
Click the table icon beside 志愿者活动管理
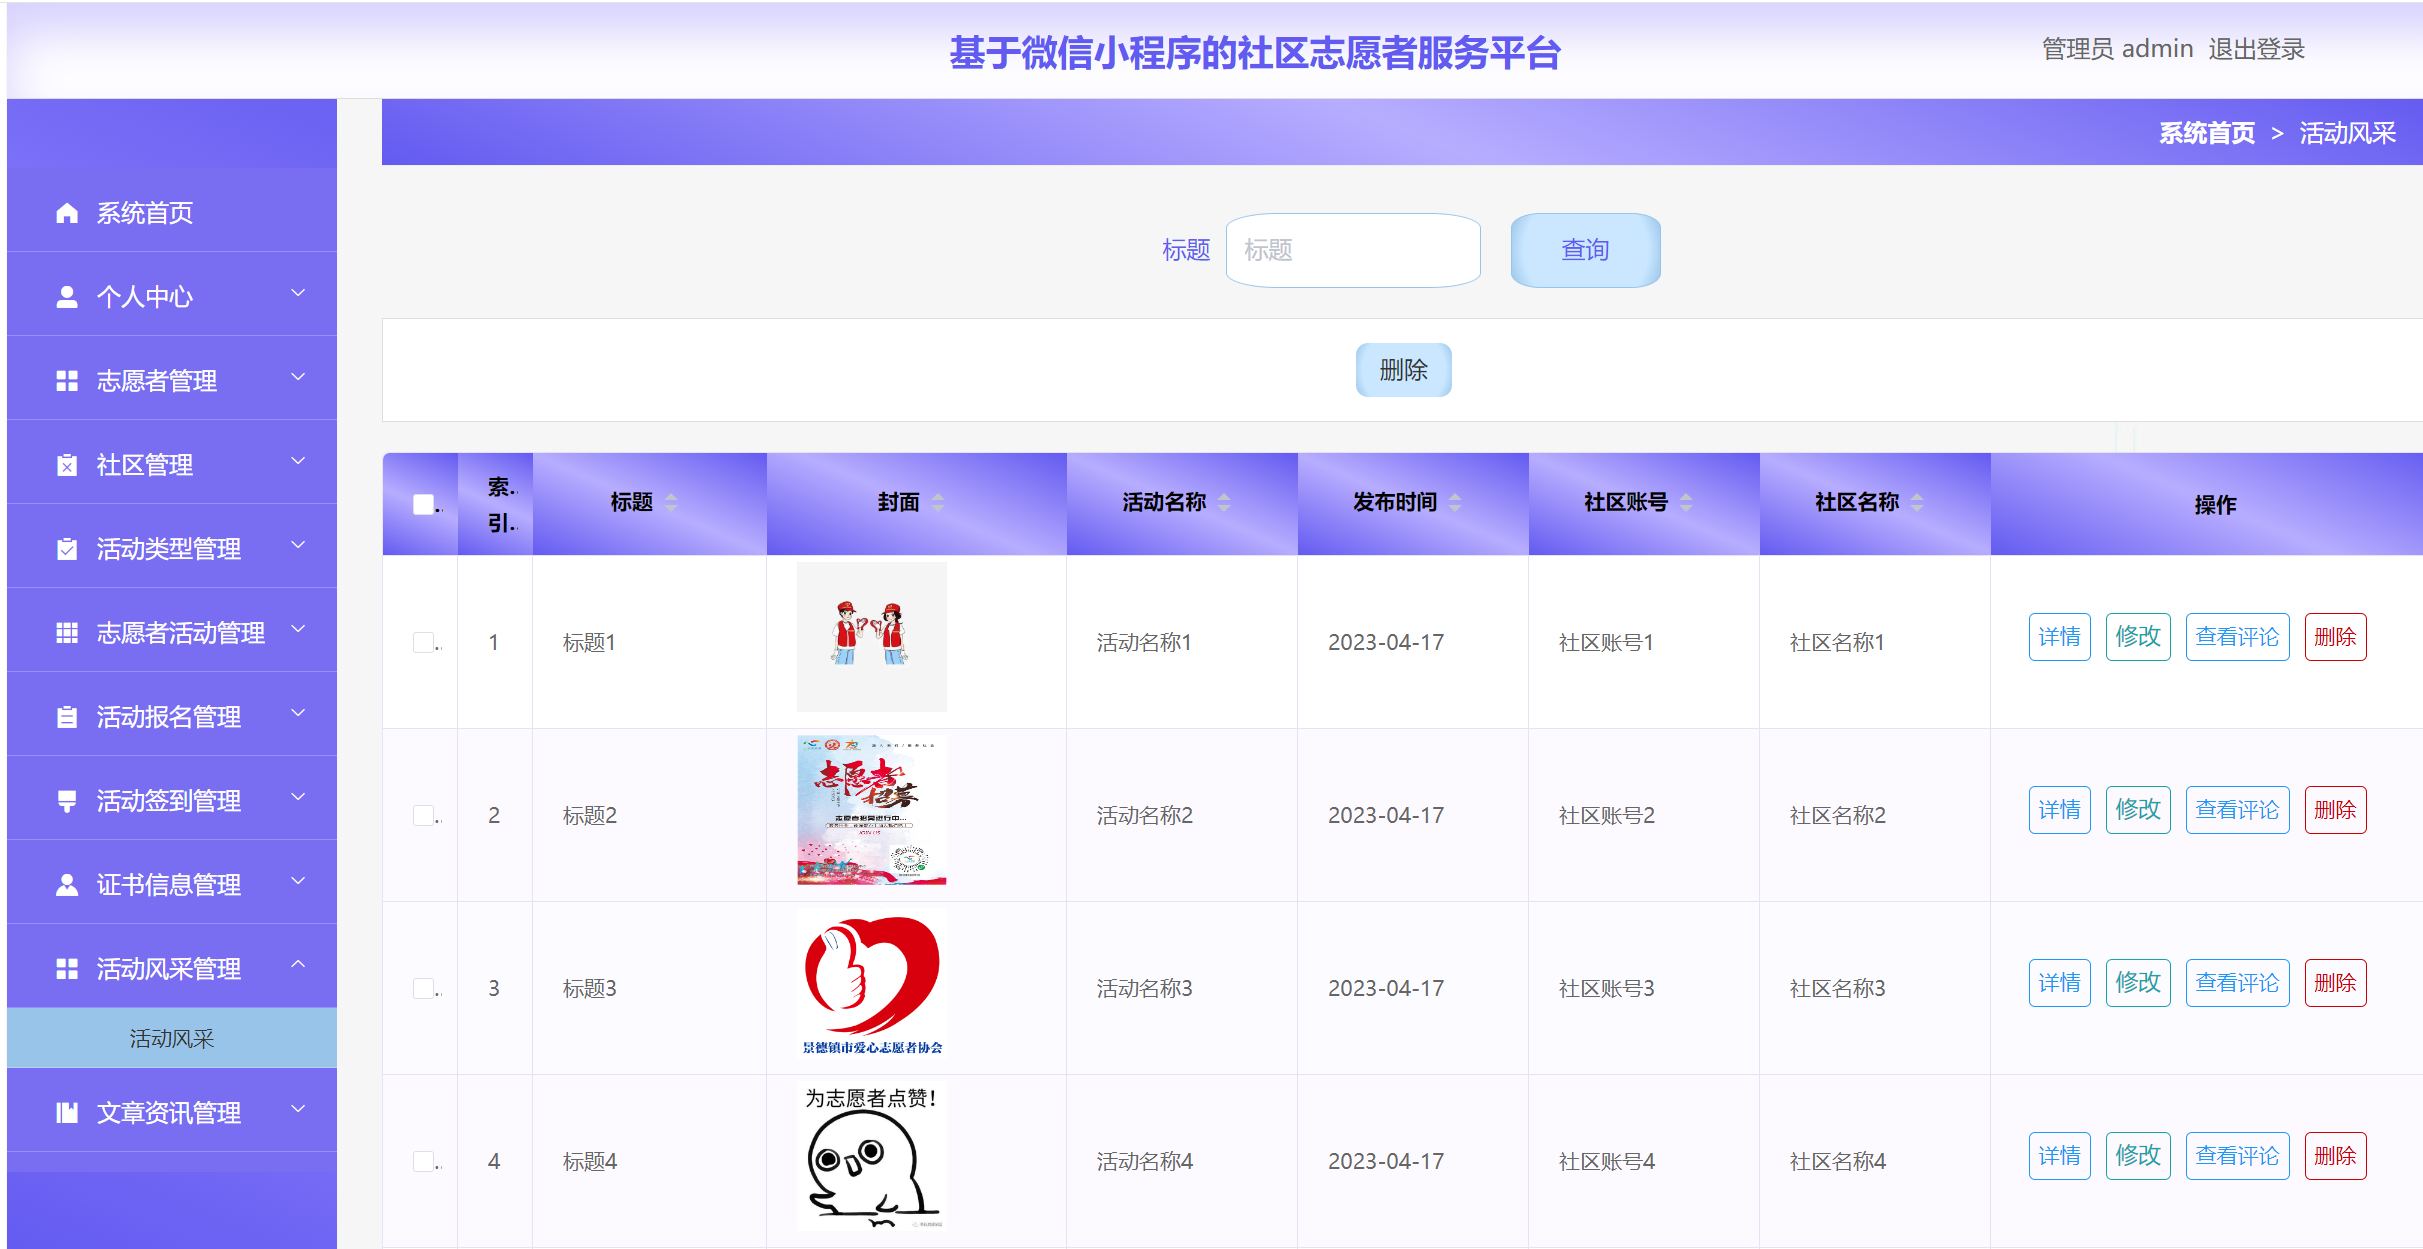pyautogui.click(x=67, y=633)
